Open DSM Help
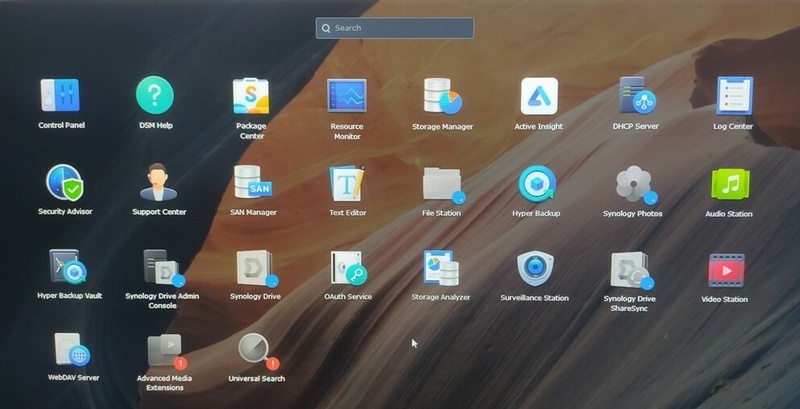Image resolution: width=800 pixels, height=409 pixels. (x=155, y=95)
